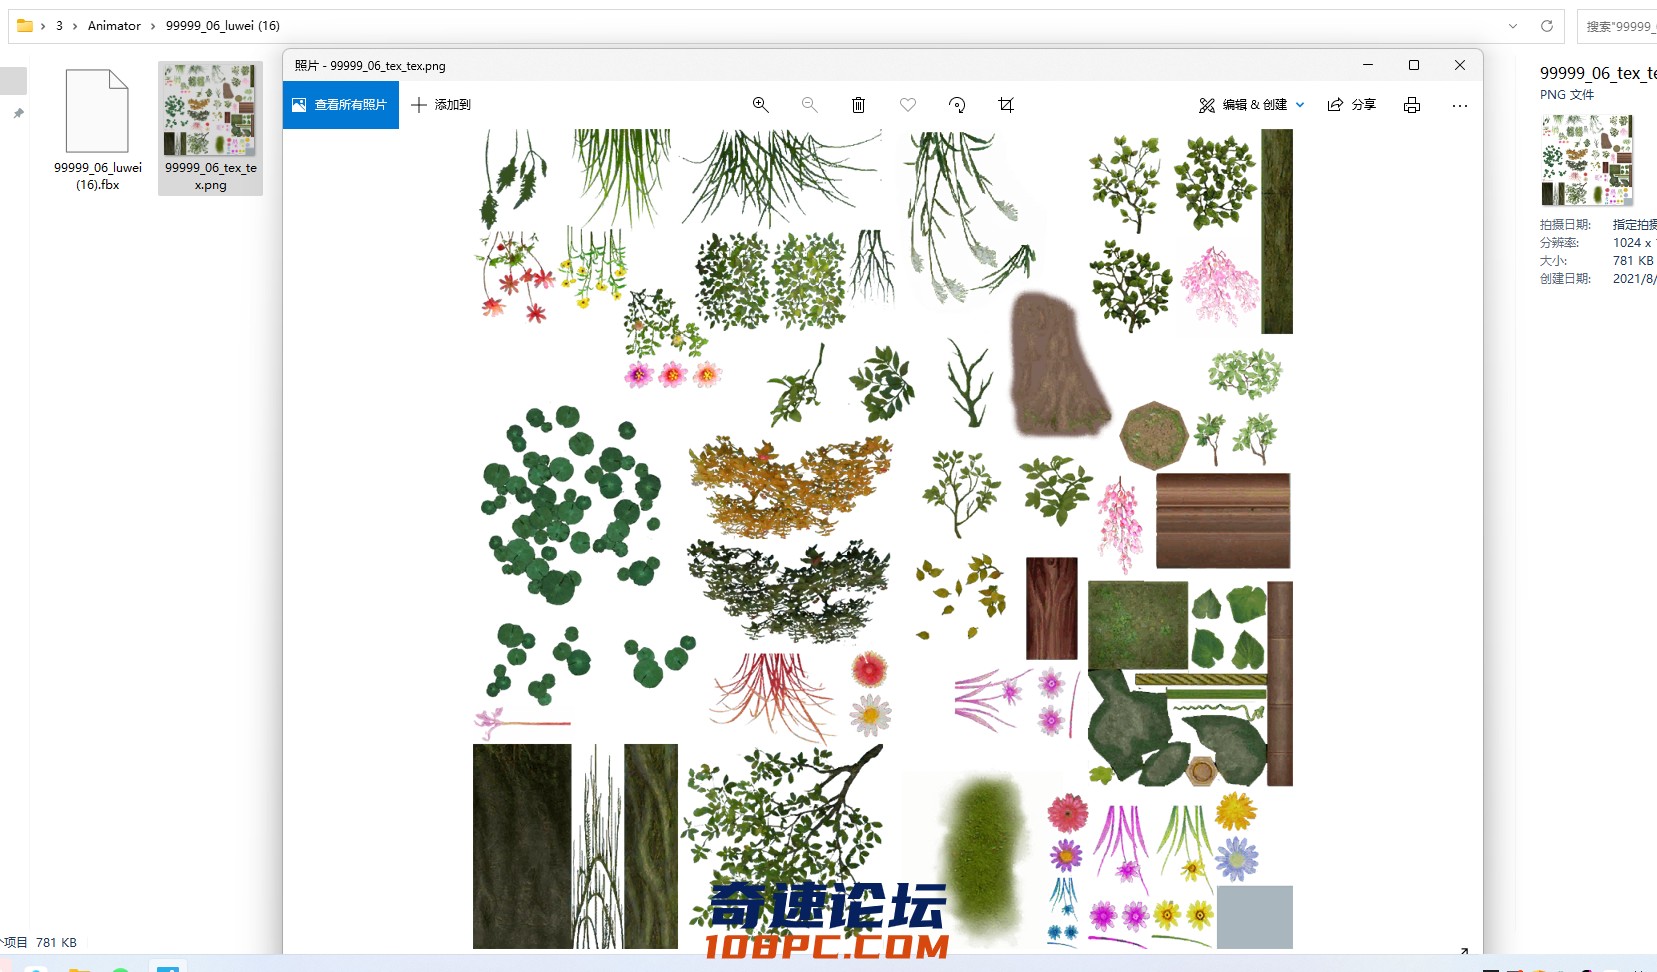Click the 创建日期 value '2021/8/' in details pane
1657x972 pixels.
tap(1634, 279)
